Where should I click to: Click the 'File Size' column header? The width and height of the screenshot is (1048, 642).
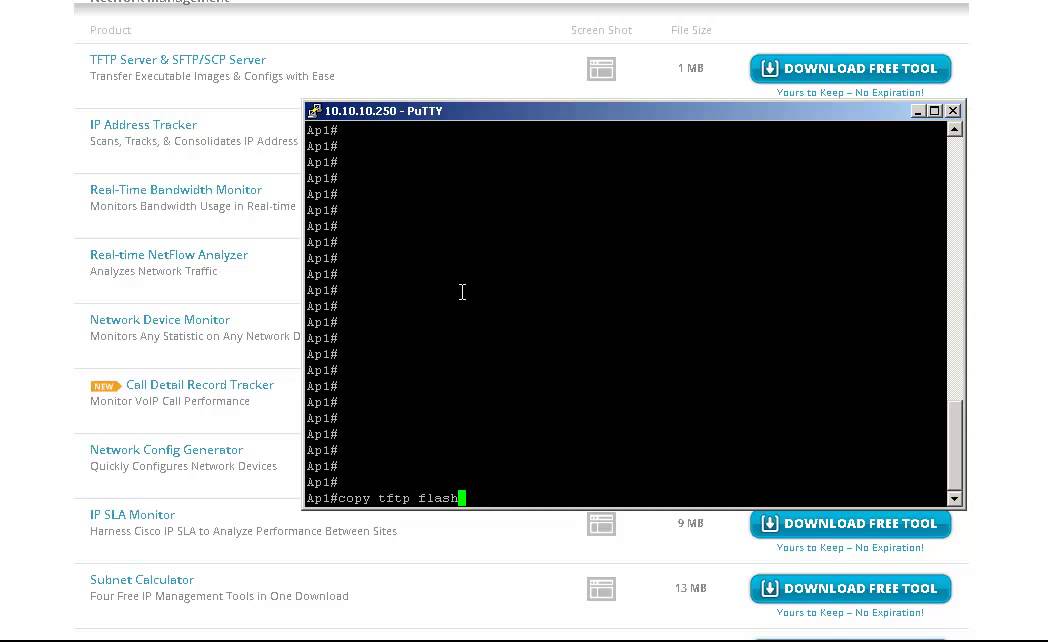click(691, 30)
